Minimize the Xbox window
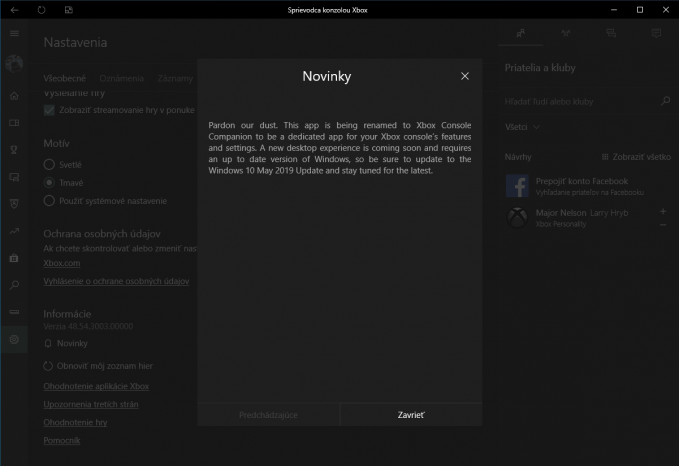The image size is (679, 466). [x=614, y=10]
